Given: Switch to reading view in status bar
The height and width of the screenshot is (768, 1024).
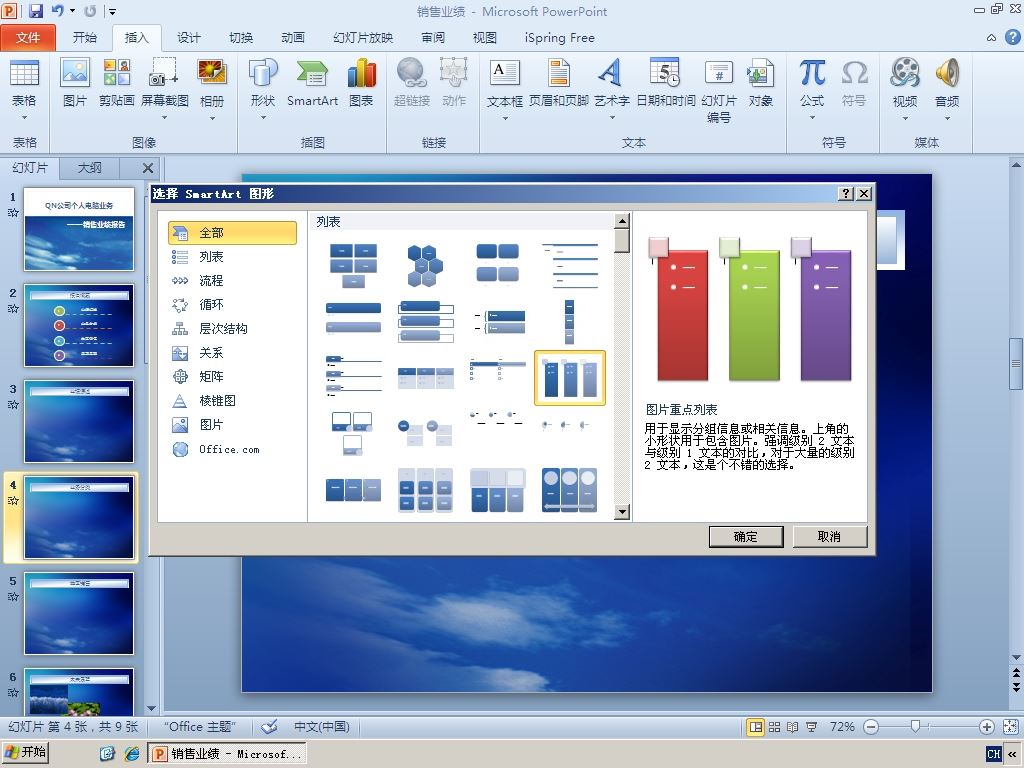Looking at the screenshot, I should 793,727.
